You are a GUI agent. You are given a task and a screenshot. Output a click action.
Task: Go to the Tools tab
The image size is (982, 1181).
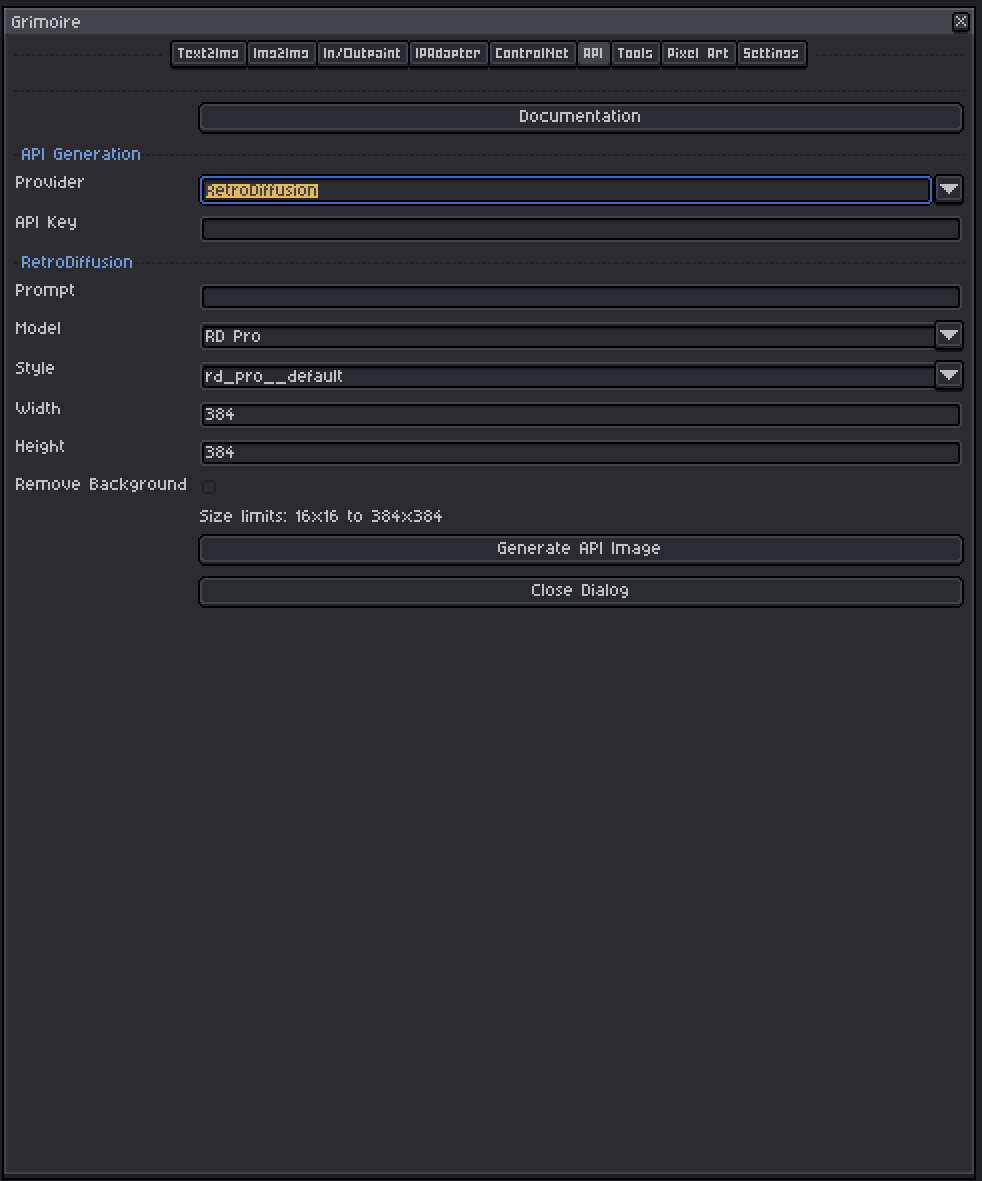[635, 53]
